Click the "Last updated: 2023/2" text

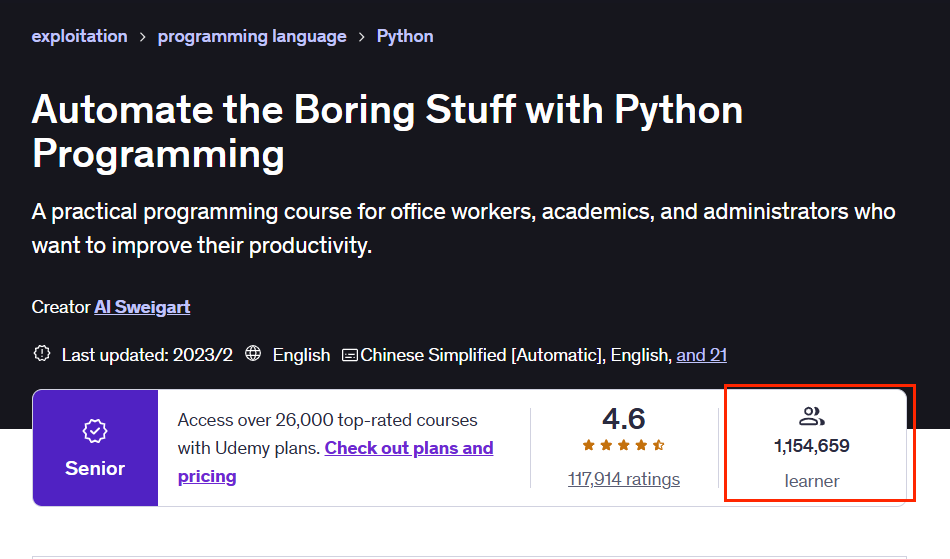(x=147, y=355)
